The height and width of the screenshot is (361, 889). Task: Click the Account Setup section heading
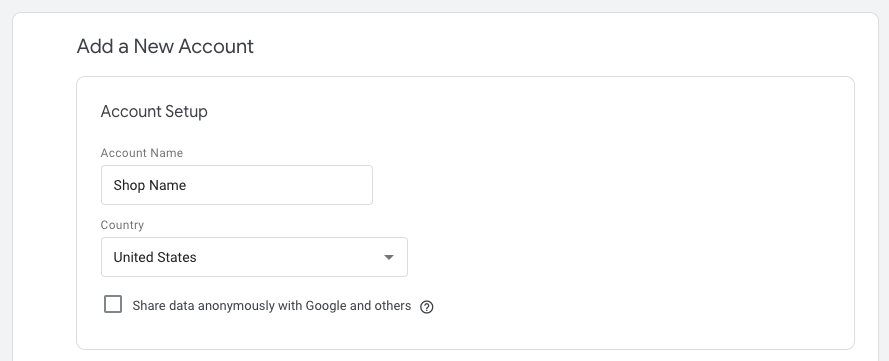tap(154, 111)
